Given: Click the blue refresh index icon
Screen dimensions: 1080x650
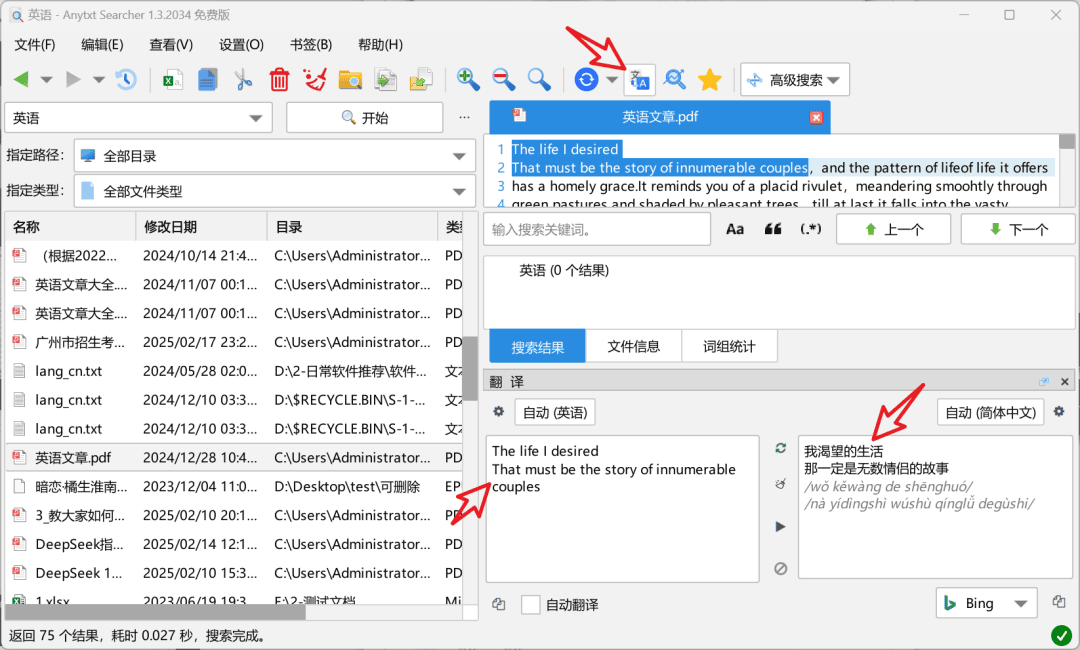Looking at the screenshot, I should 586,80.
